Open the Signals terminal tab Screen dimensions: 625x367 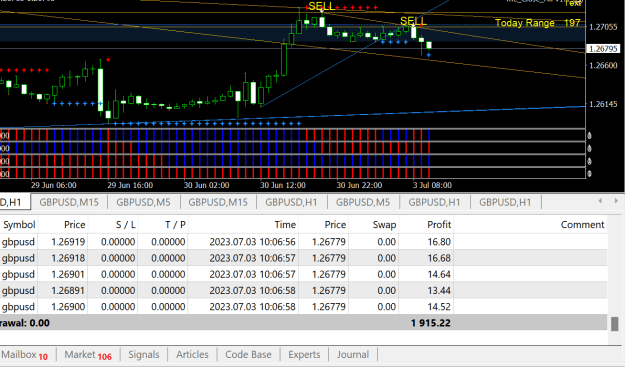click(x=144, y=355)
